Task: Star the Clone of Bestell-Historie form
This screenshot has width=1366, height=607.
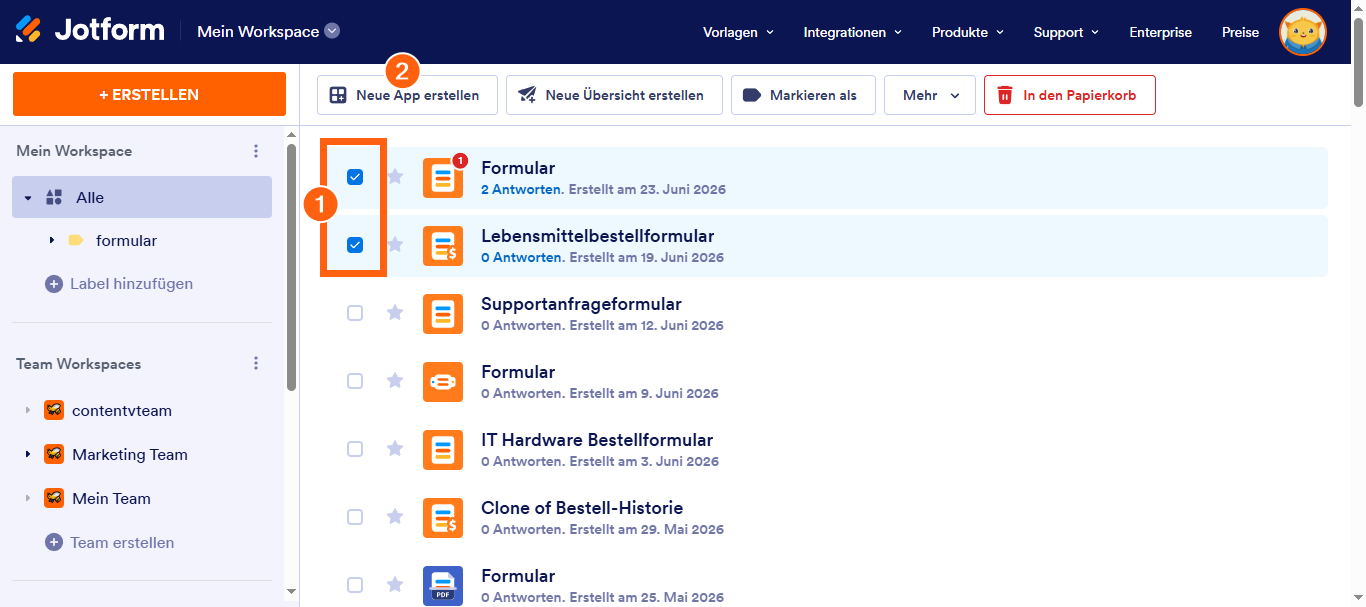Action: pos(395,517)
